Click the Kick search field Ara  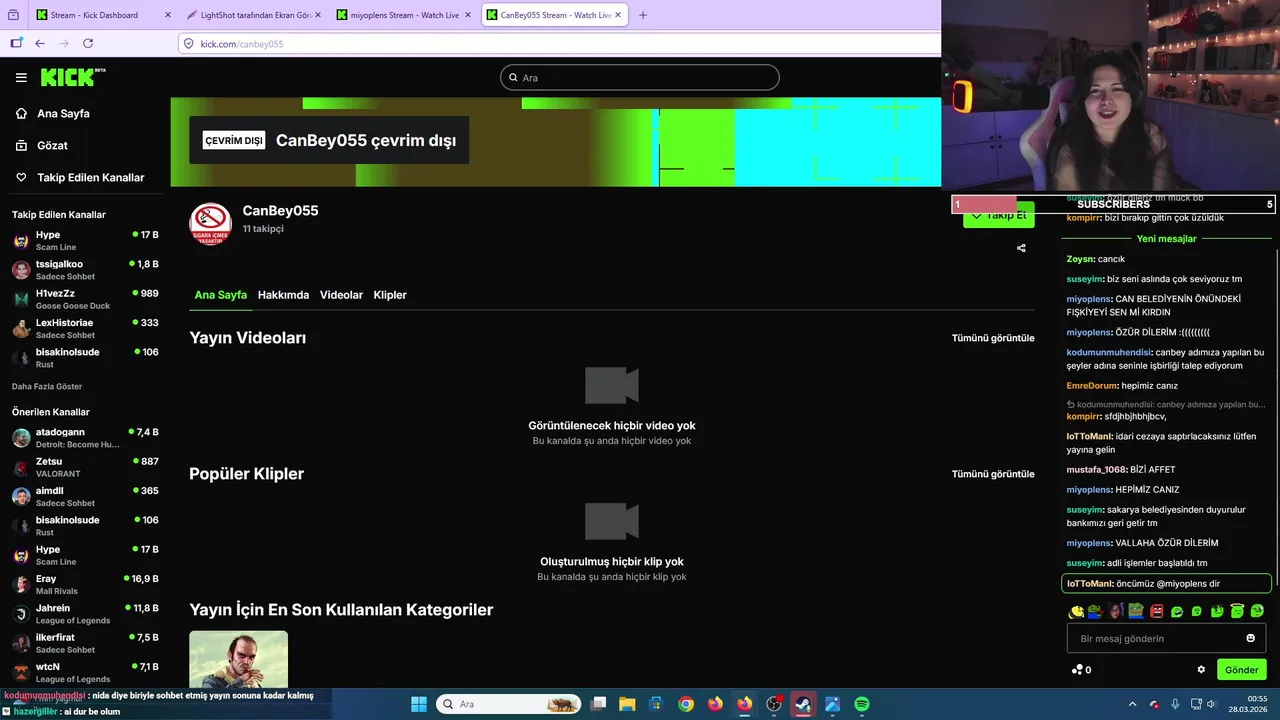[x=639, y=77]
